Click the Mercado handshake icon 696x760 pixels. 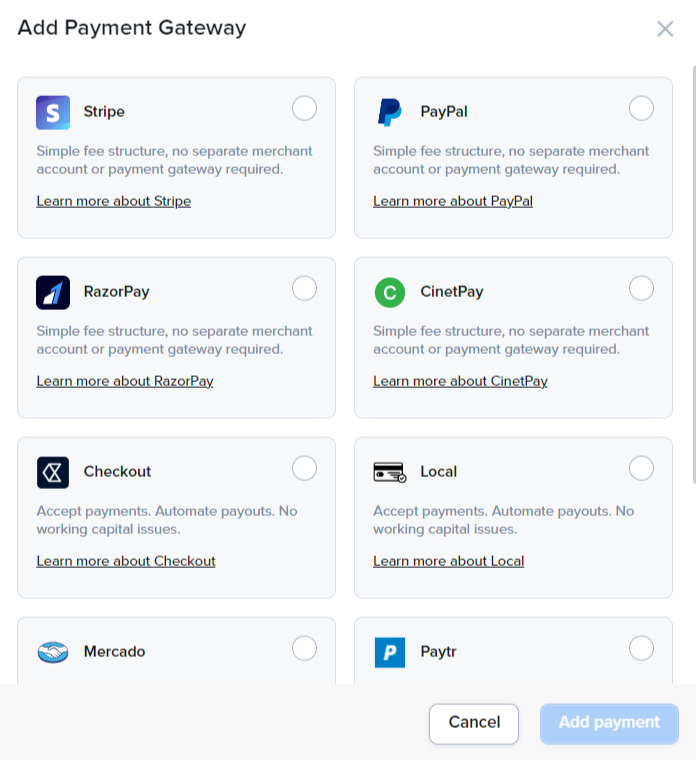click(53, 652)
